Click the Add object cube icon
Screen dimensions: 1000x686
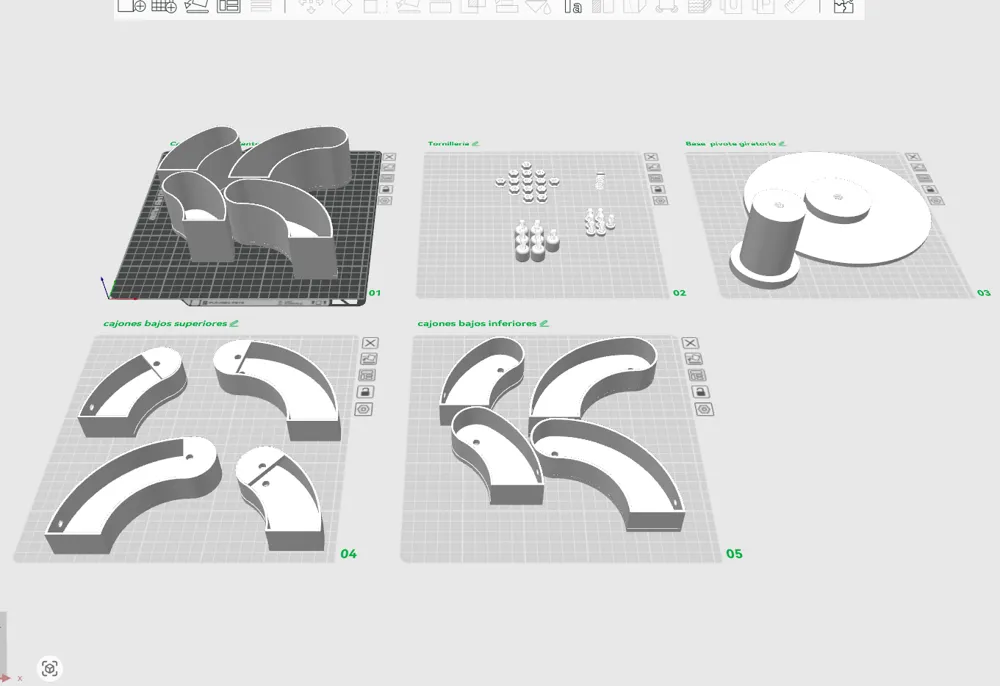click(x=131, y=6)
